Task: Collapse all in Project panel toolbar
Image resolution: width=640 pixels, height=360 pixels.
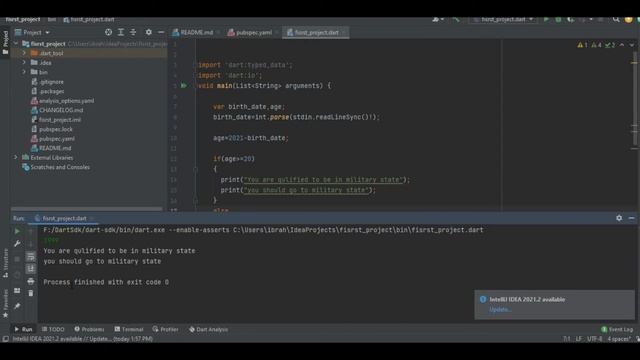Action: tap(133, 32)
